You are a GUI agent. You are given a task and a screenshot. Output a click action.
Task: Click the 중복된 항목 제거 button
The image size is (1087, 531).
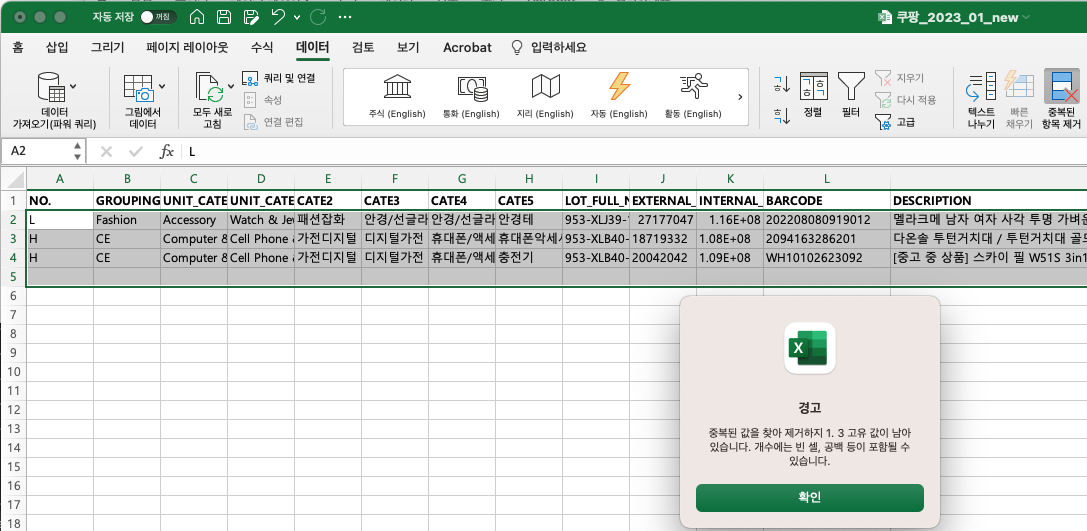point(1062,101)
